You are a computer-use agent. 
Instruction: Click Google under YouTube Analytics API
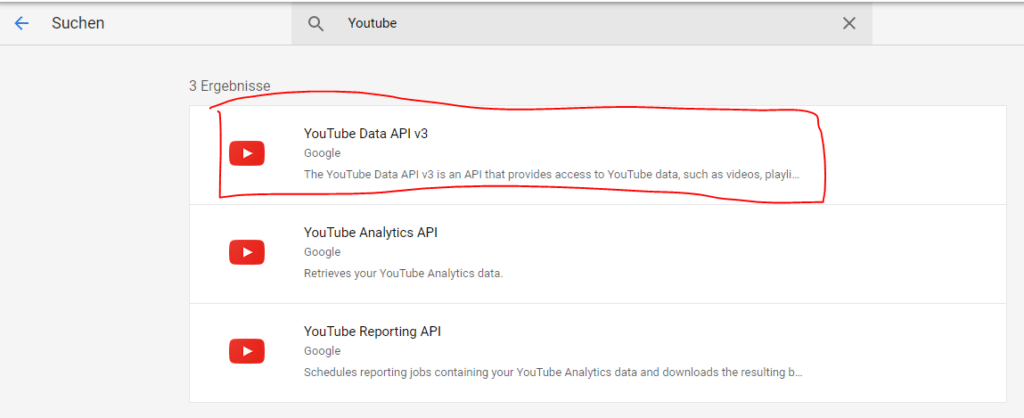coord(322,252)
